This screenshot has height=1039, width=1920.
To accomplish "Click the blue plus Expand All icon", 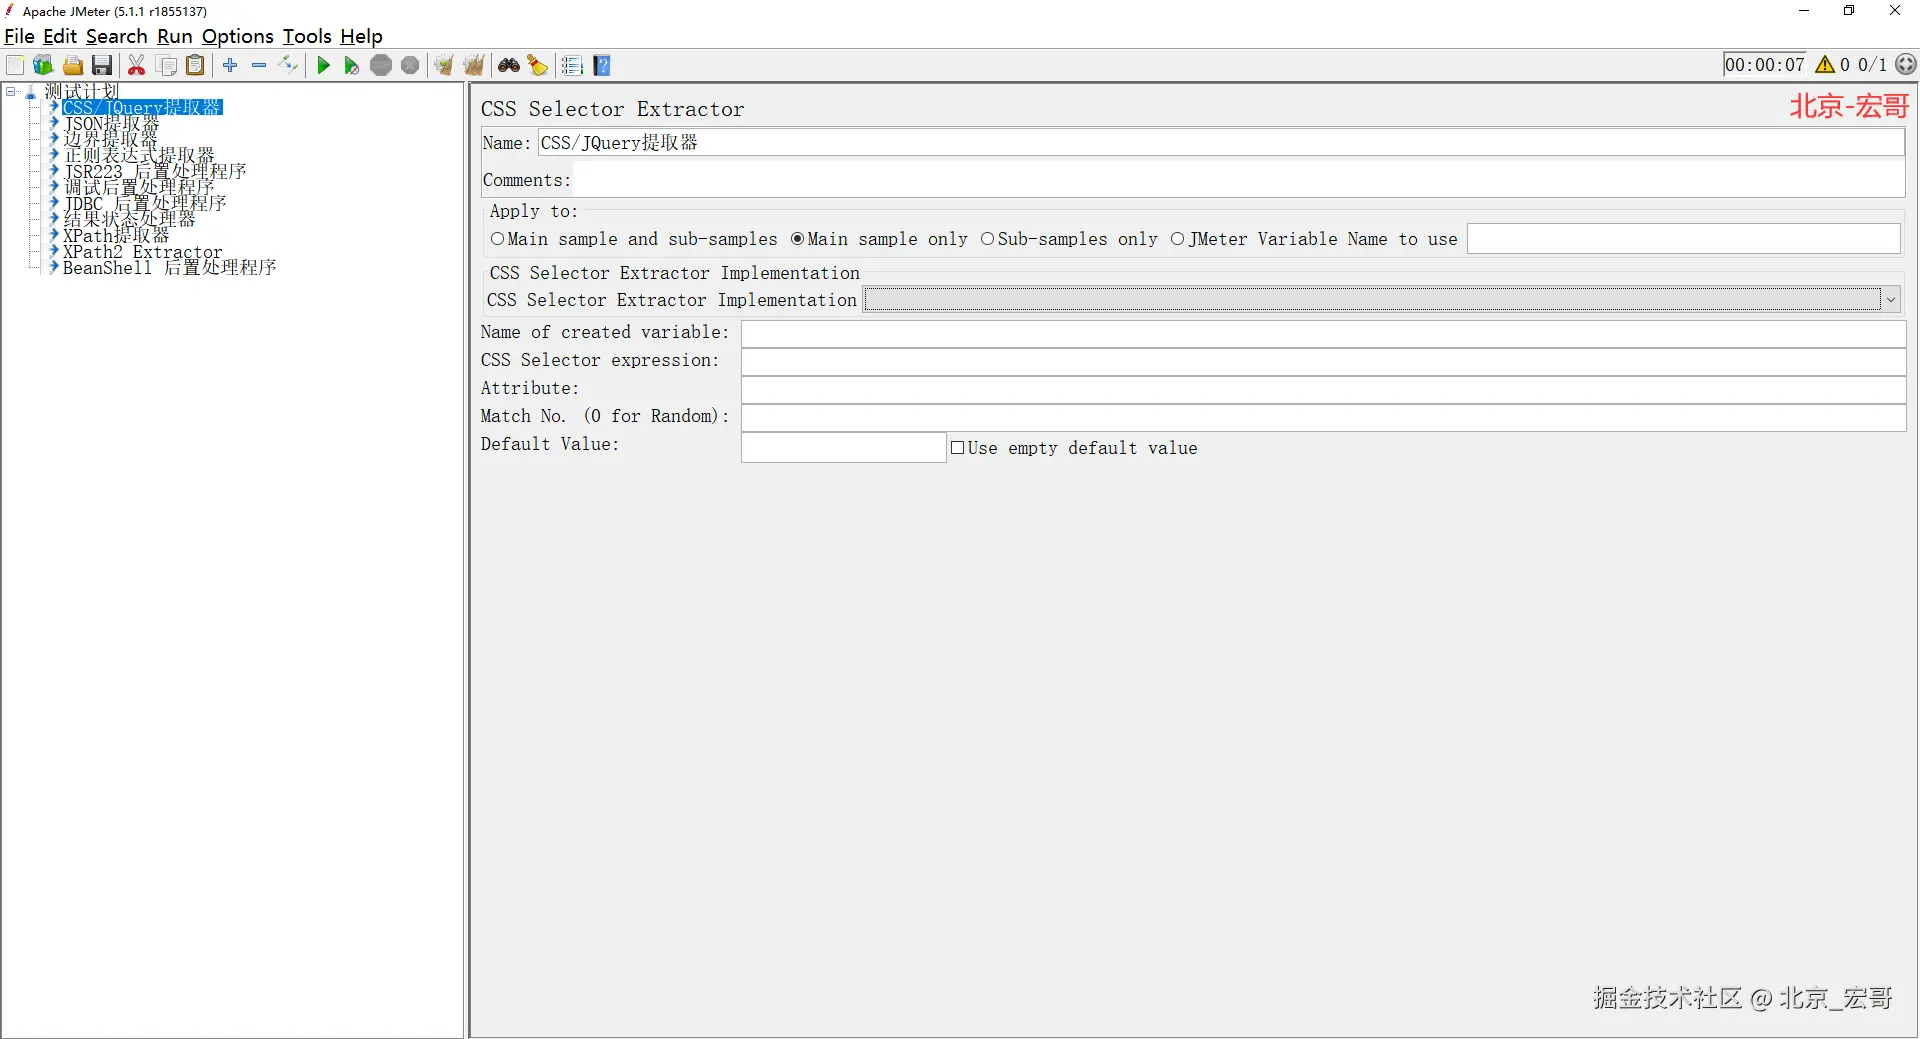I will coord(230,65).
